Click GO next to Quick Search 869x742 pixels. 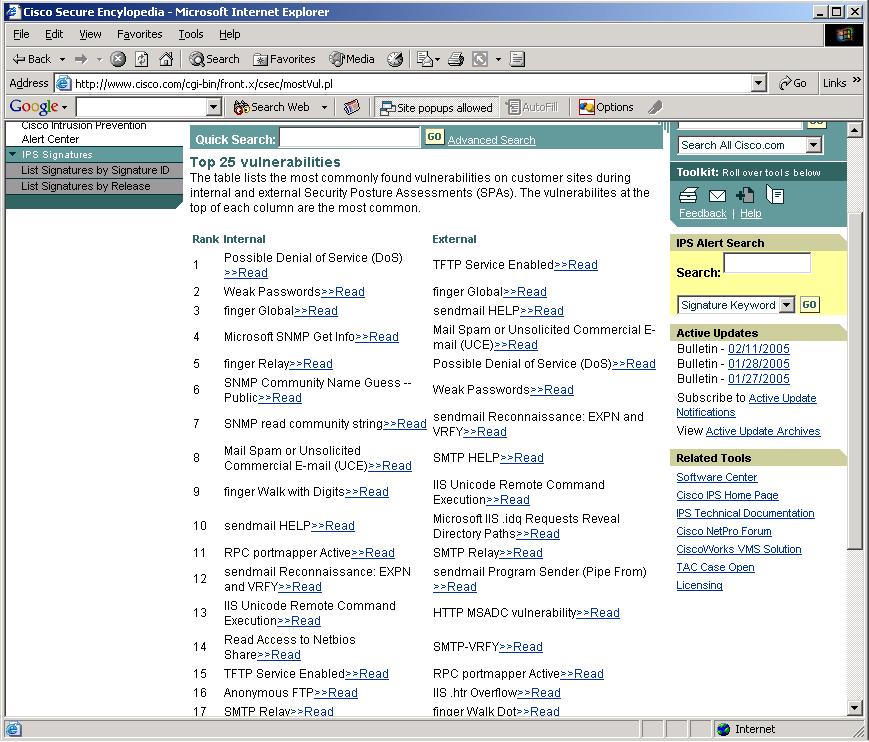(x=434, y=136)
